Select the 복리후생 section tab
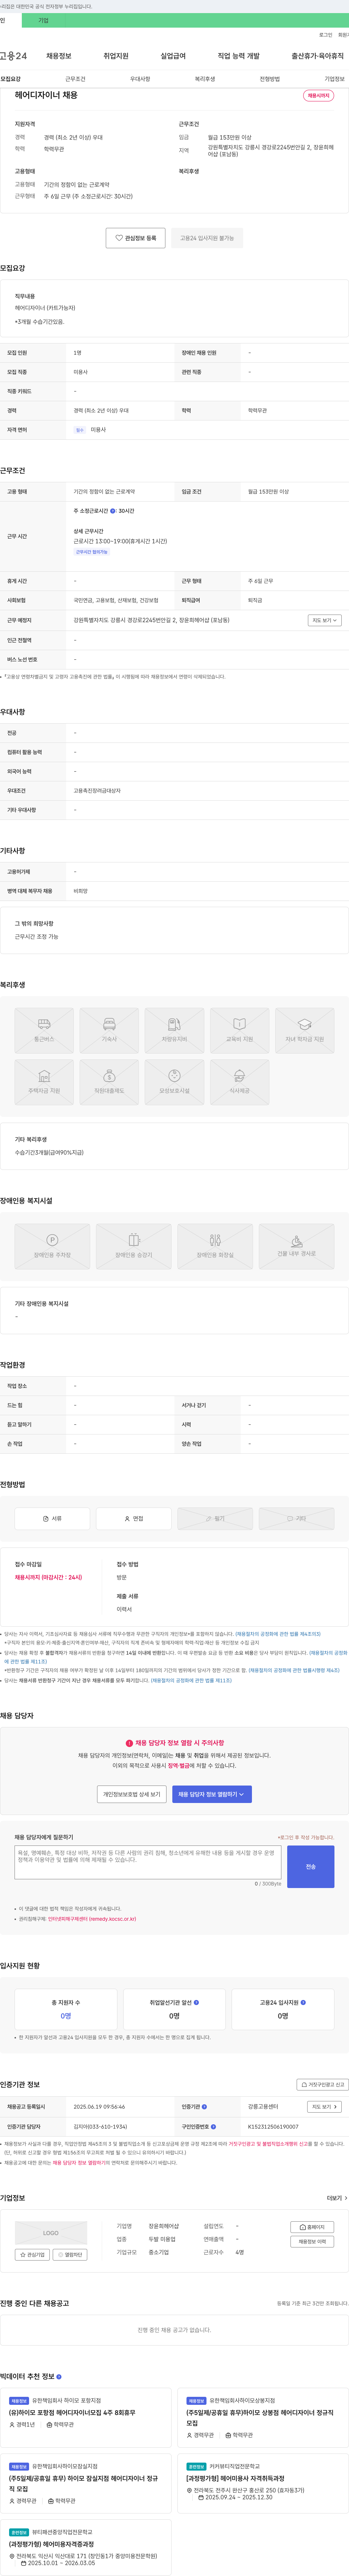This screenshot has height=2576, width=349. click(x=205, y=79)
